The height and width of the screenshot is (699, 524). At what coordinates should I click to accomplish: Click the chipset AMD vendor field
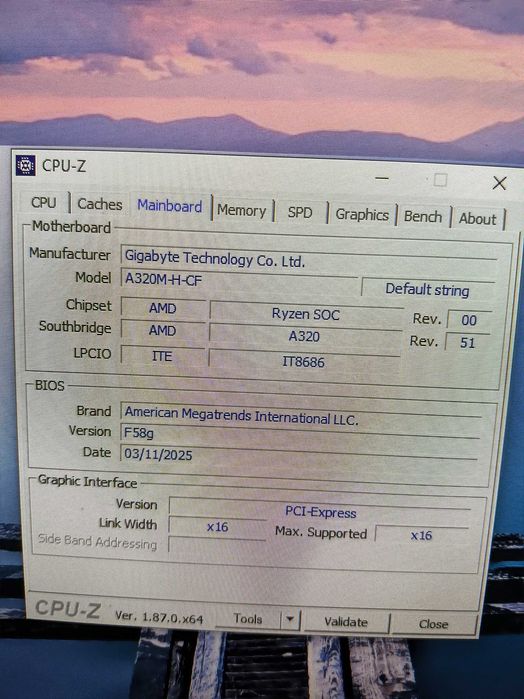coord(163,308)
